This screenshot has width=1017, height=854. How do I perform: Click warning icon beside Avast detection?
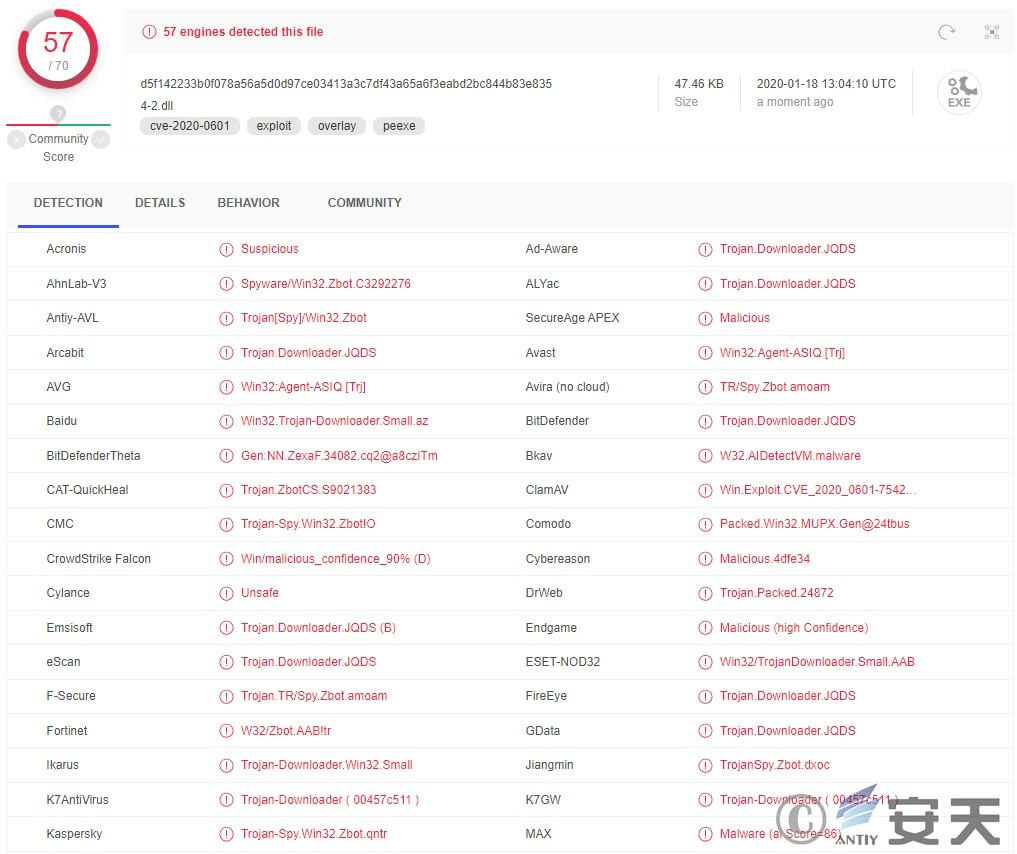tap(705, 353)
